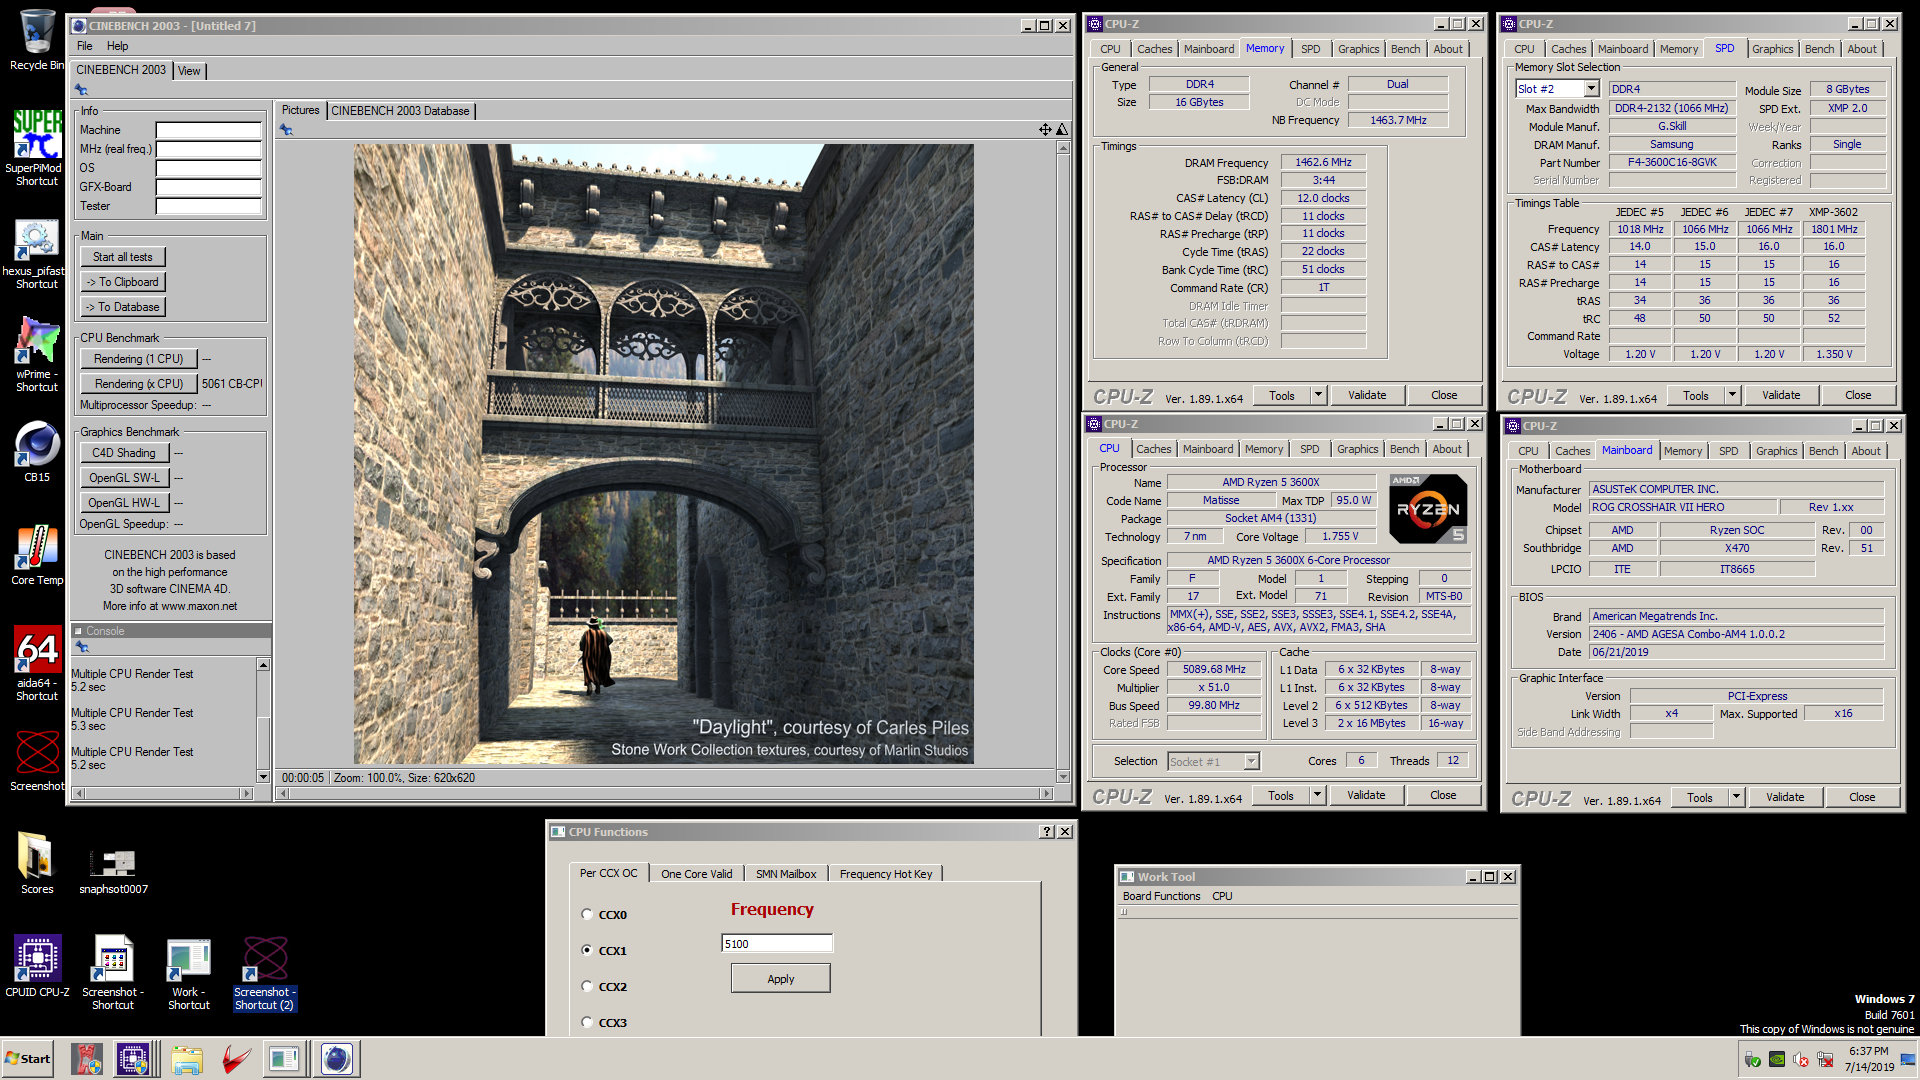Click the Cinebench sphere taskbar icon
This screenshot has width=1920, height=1080.
click(x=337, y=1059)
